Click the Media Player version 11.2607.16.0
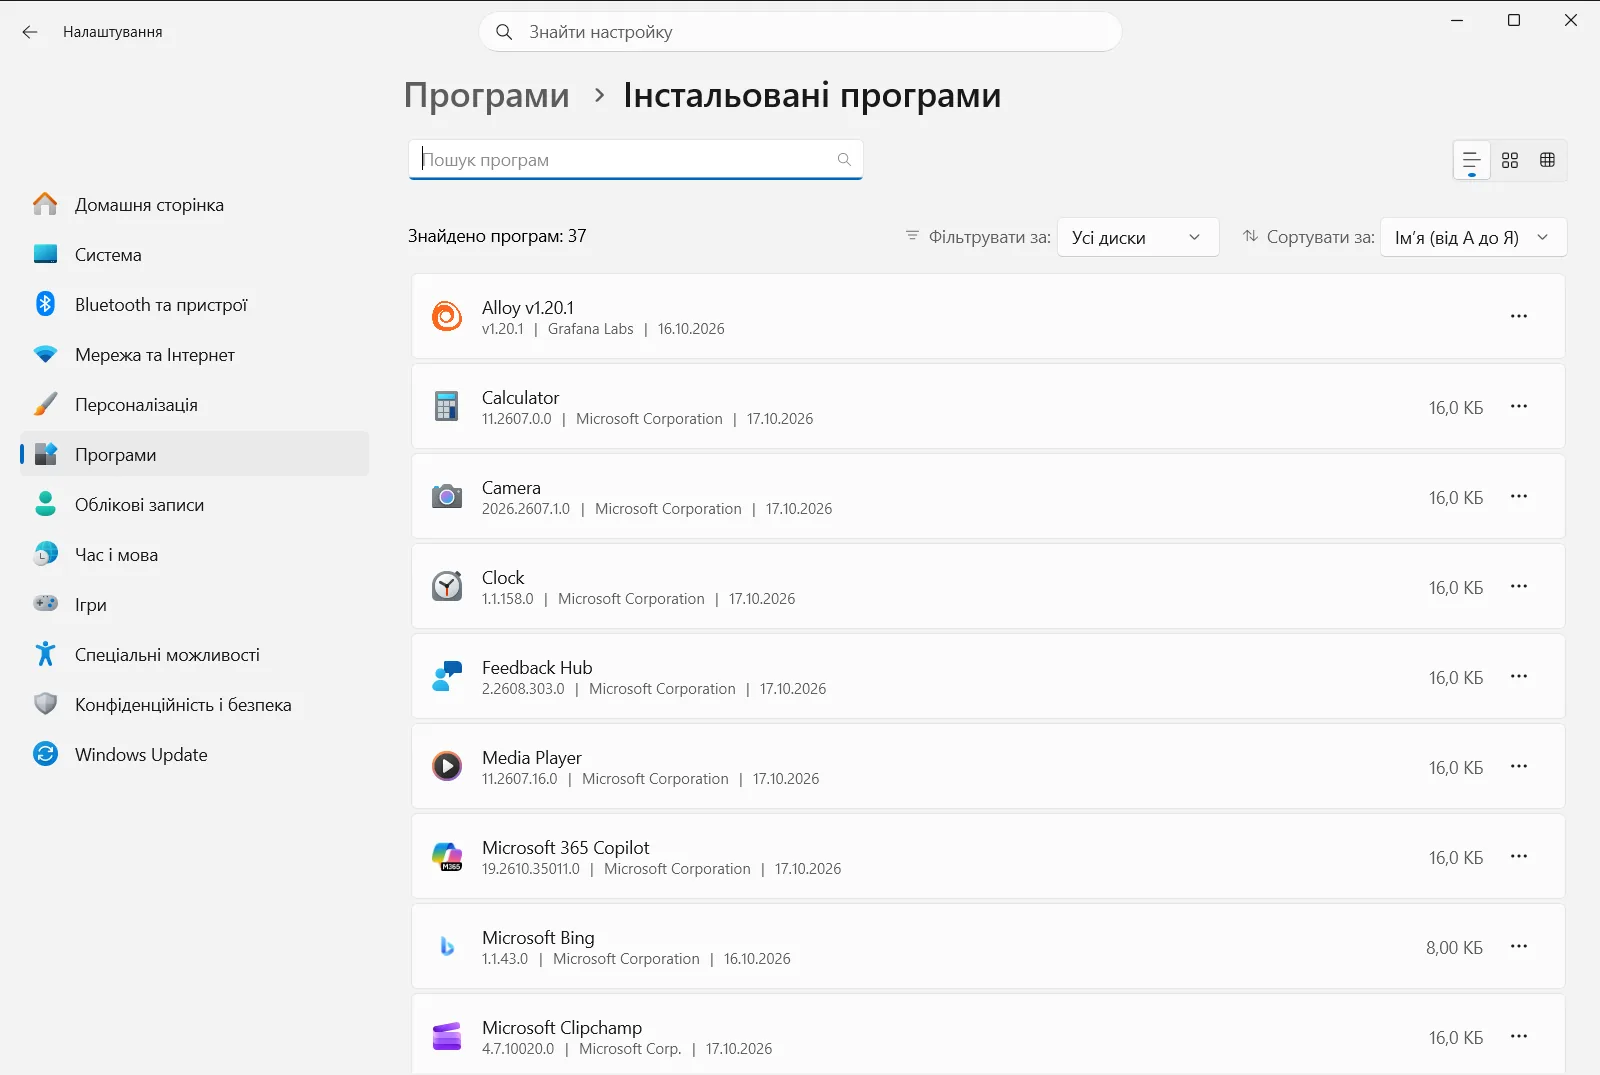Image resolution: width=1600 pixels, height=1075 pixels. point(519,779)
